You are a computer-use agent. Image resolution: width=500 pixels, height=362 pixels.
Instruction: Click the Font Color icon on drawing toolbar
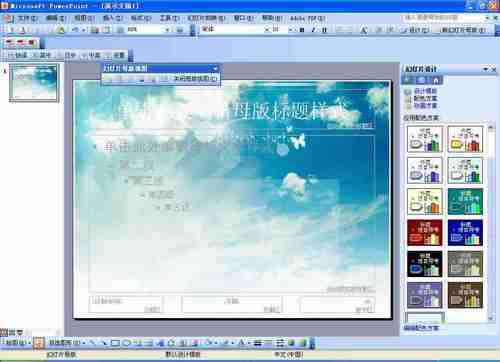click(242, 343)
